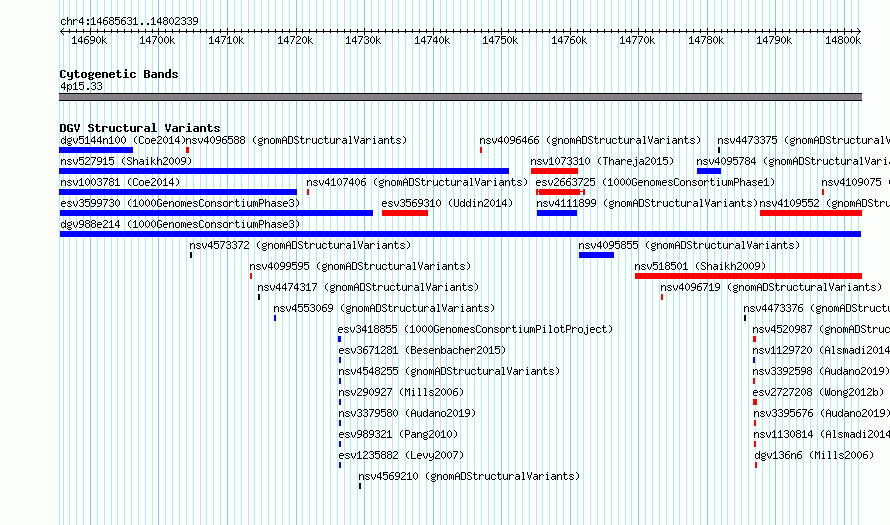Screen dimensions: 890x525
Task: Open the esv2727208 (Wong2012b) label
Action: click(819, 392)
